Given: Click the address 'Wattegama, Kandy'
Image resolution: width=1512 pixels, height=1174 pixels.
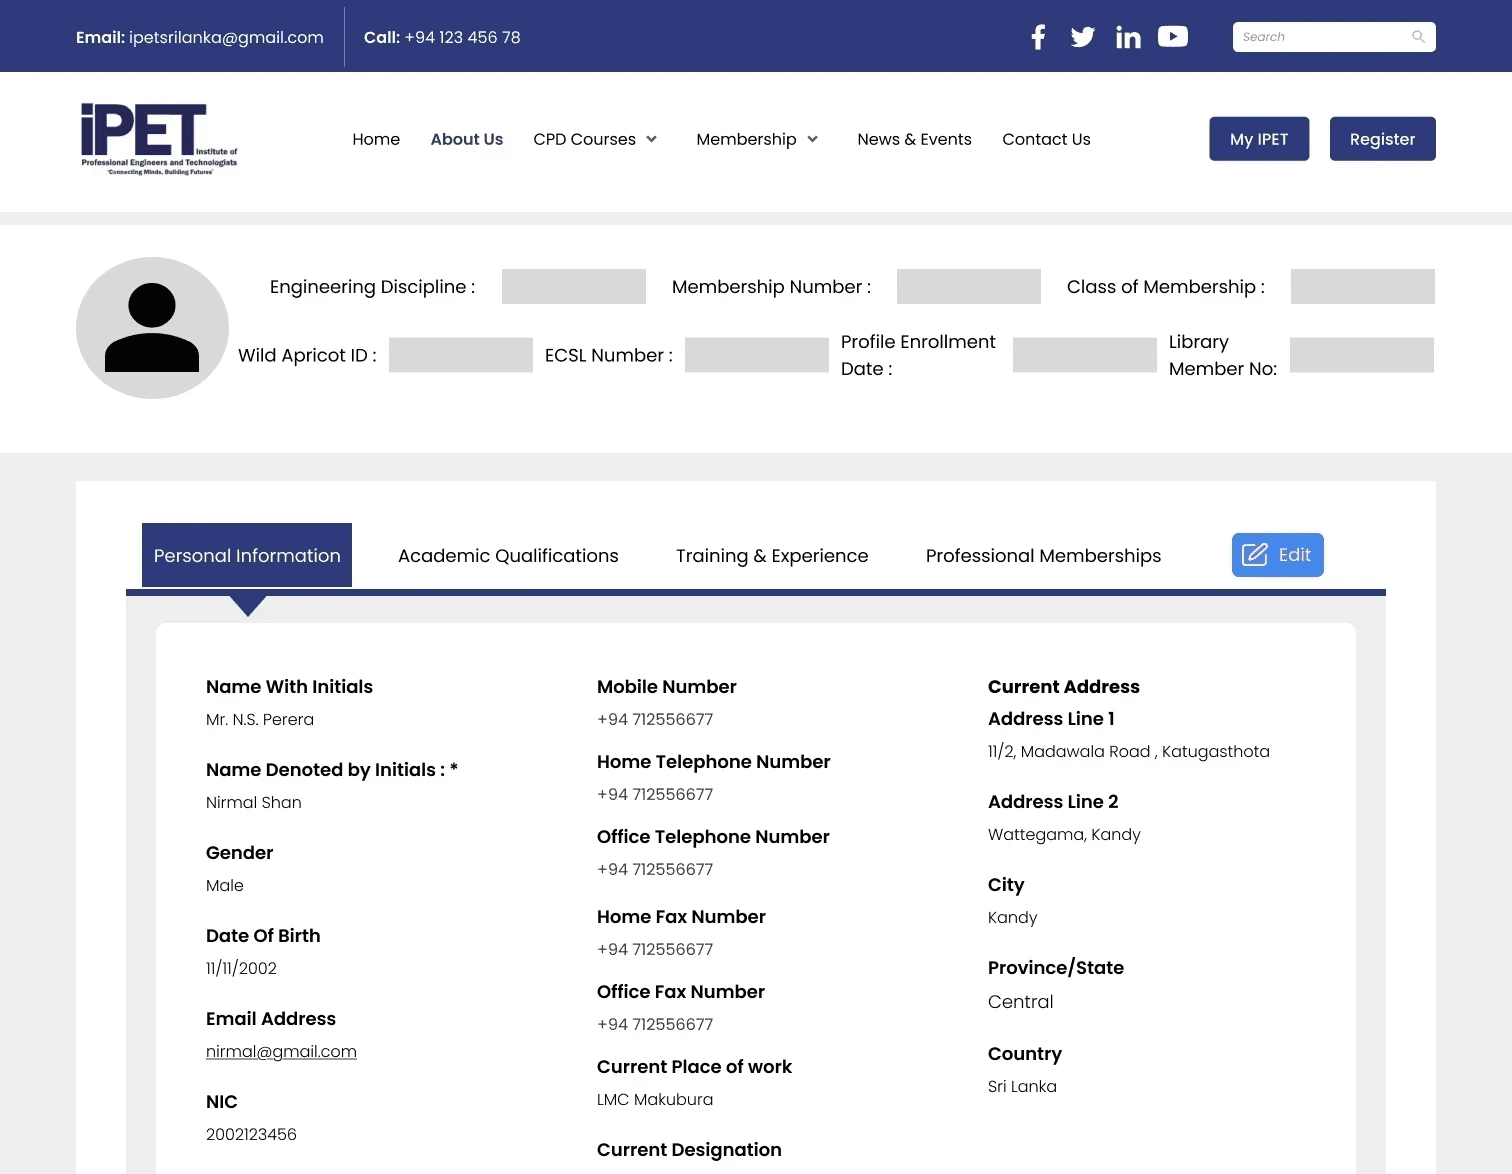Looking at the screenshot, I should coord(1064,834).
